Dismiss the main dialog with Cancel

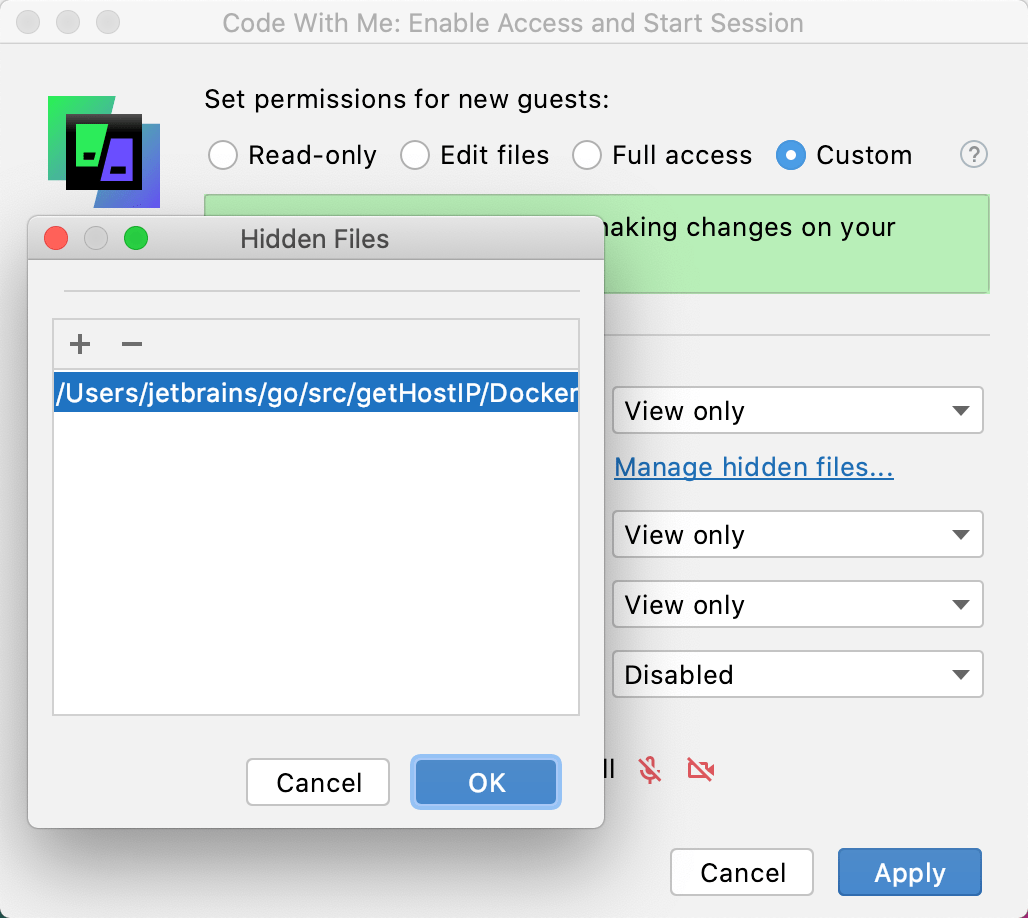pyautogui.click(x=741, y=872)
